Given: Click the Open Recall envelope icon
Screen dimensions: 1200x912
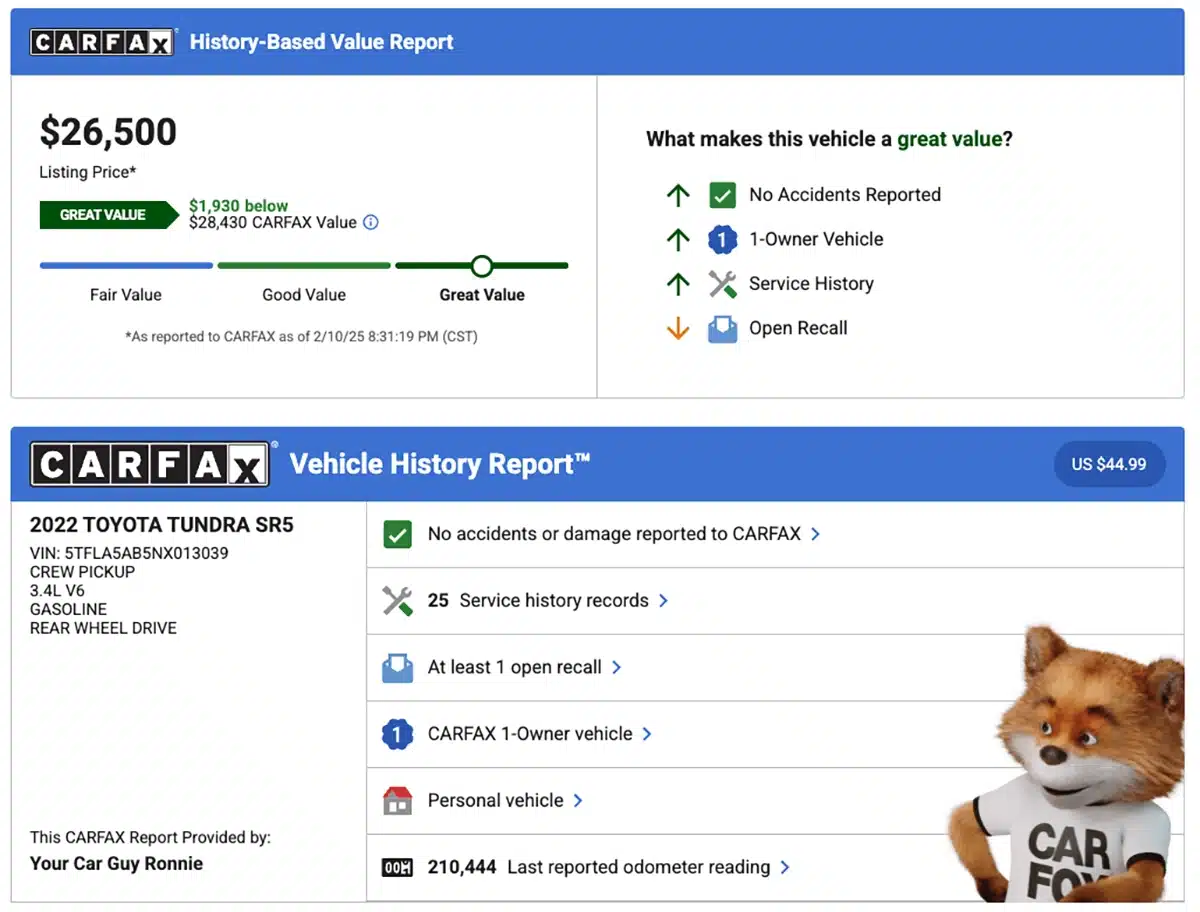Looking at the screenshot, I should pyautogui.click(x=722, y=329).
